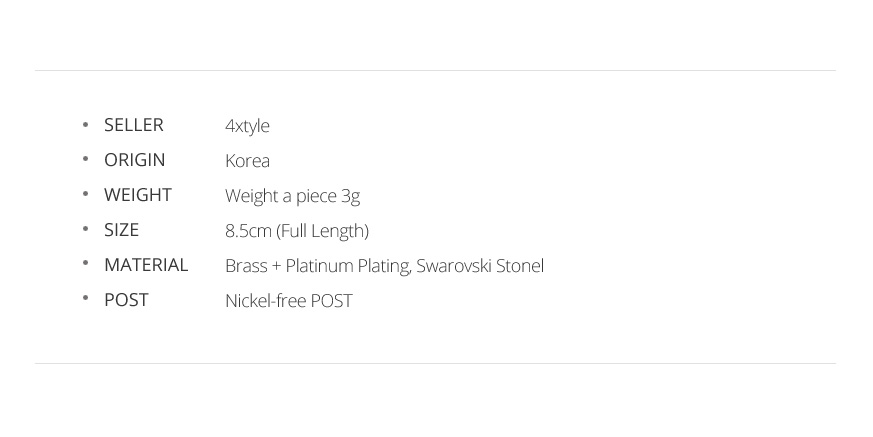The image size is (873, 437).
Task: Select the Nickel-free POST text
Action: tap(289, 301)
